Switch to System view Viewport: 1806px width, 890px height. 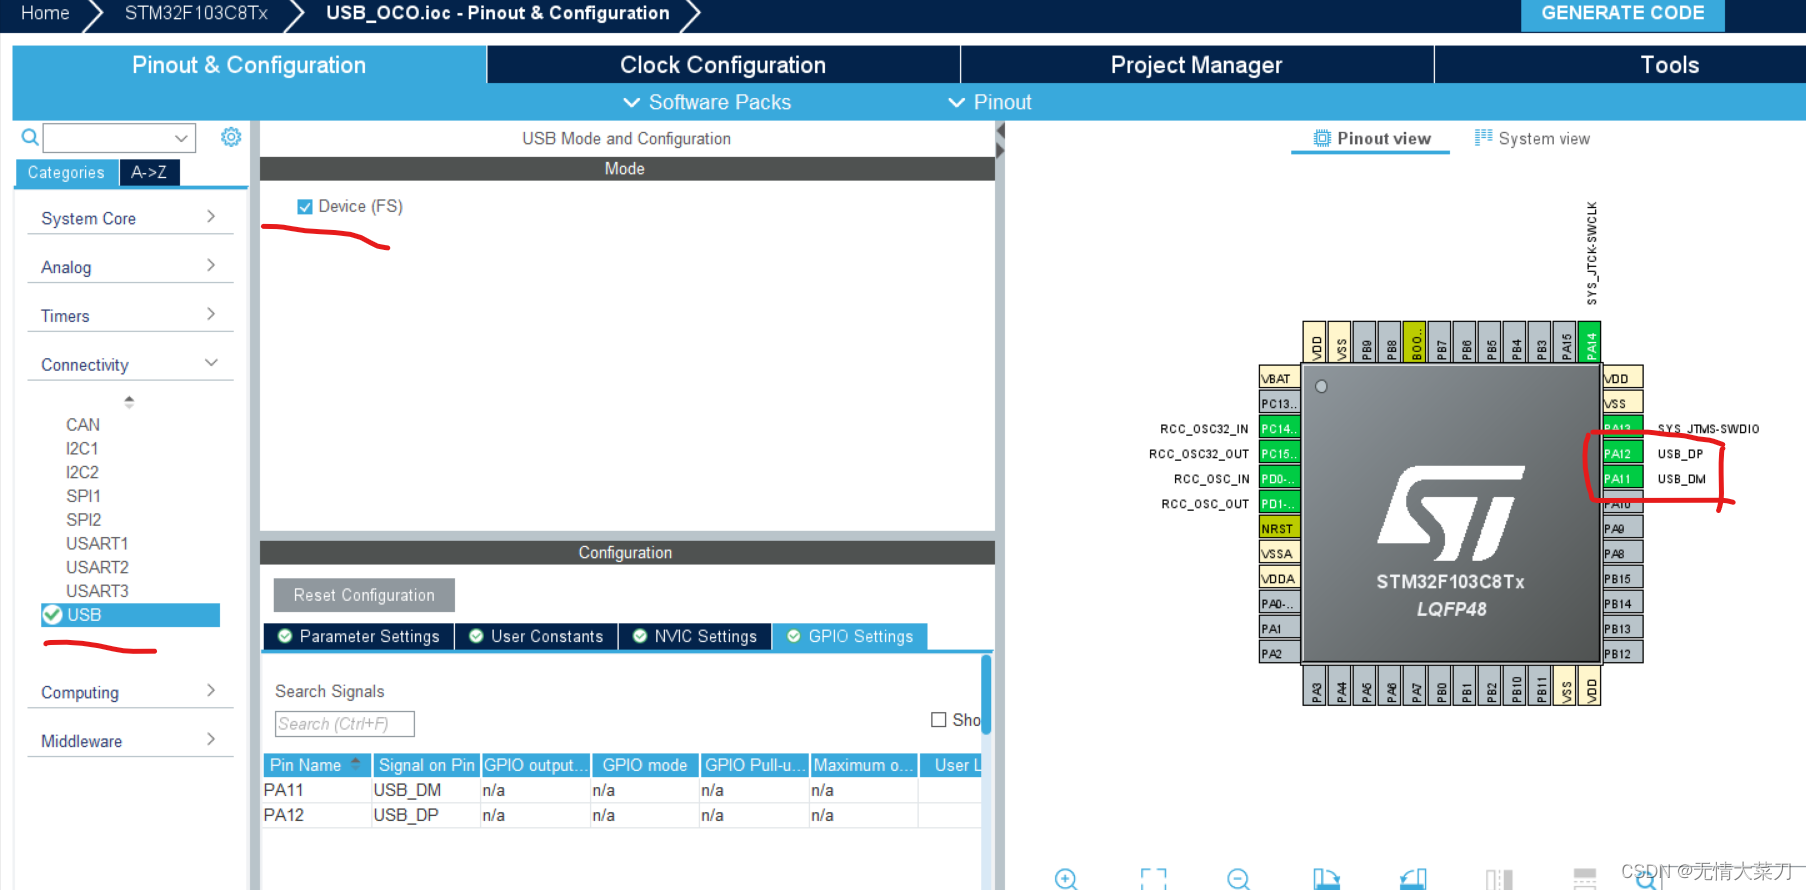(1532, 138)
